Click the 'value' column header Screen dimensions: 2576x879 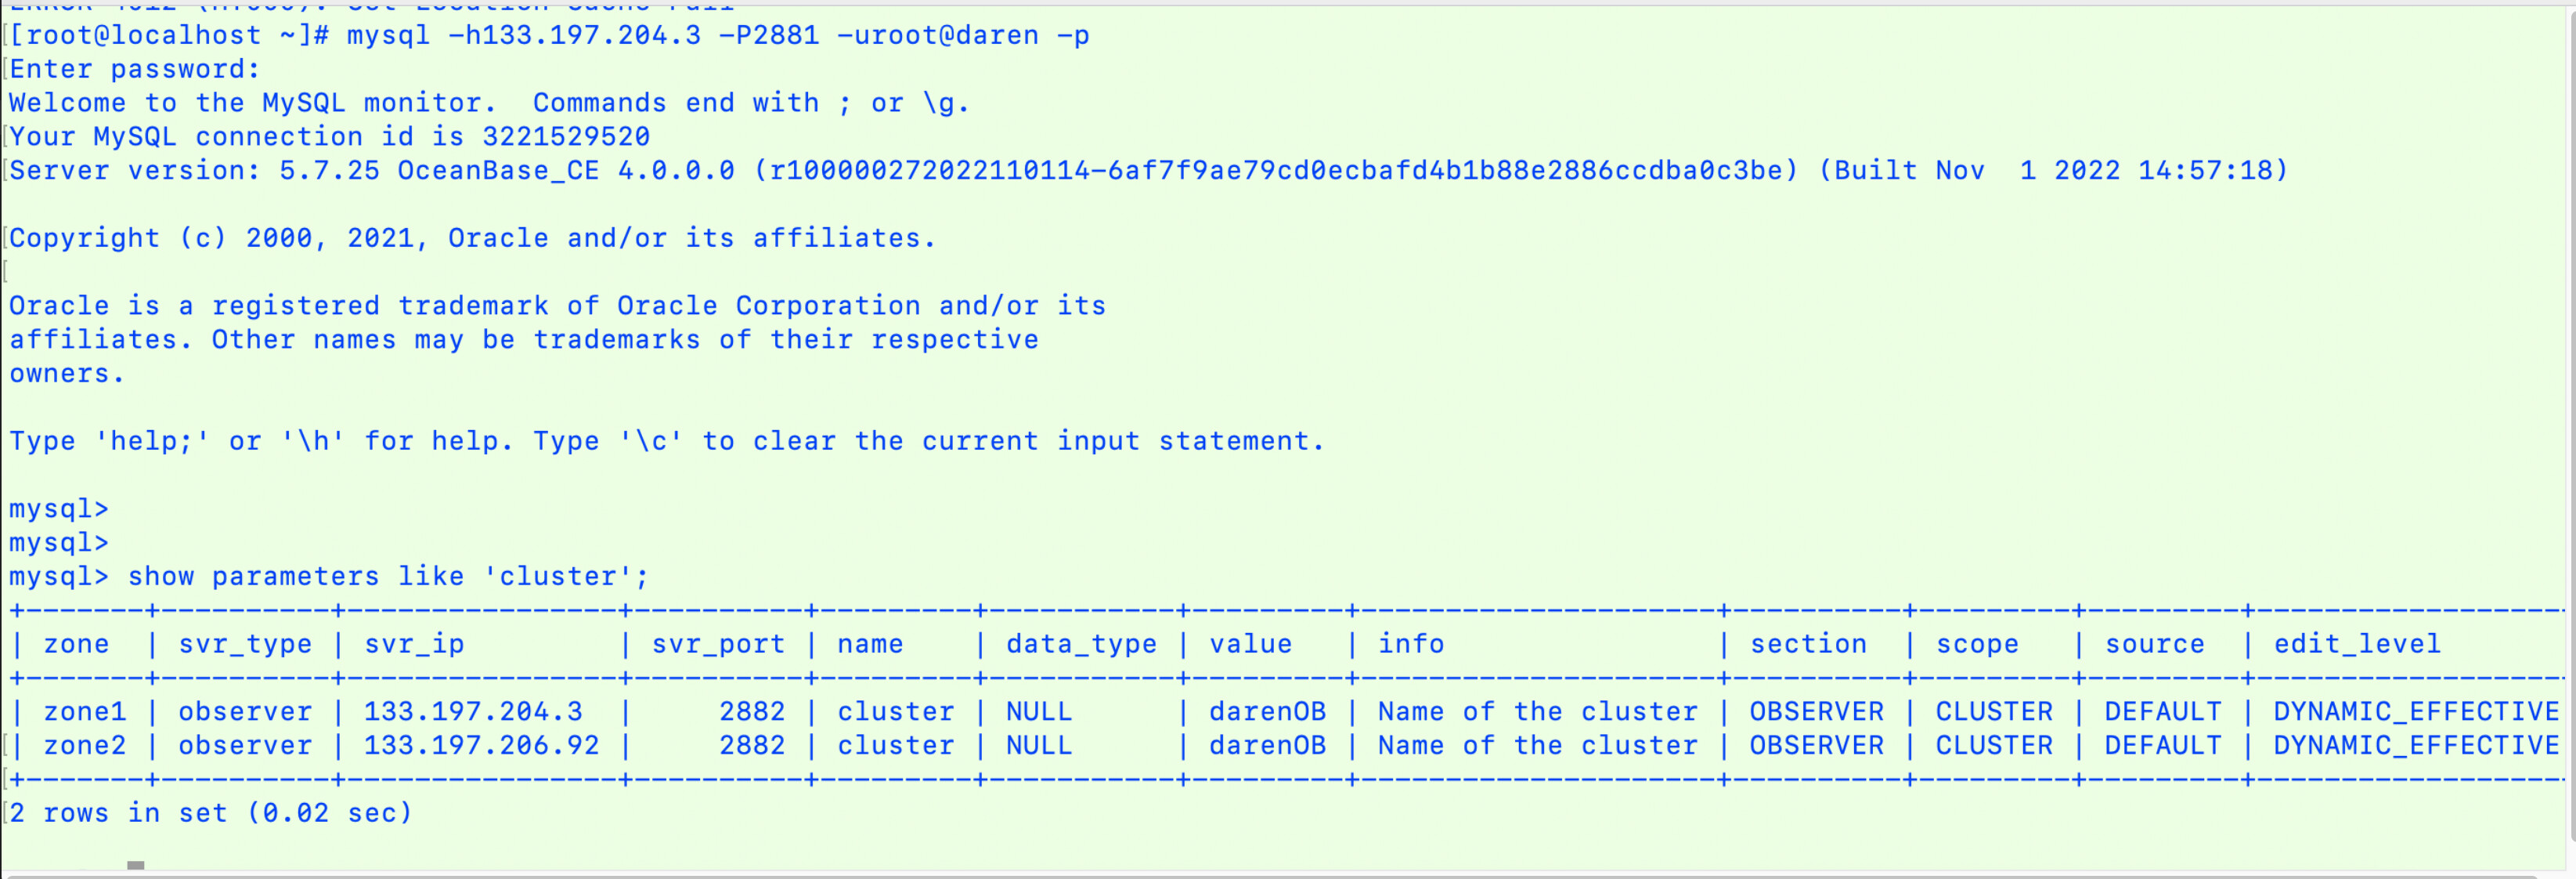coord(1250,644)
